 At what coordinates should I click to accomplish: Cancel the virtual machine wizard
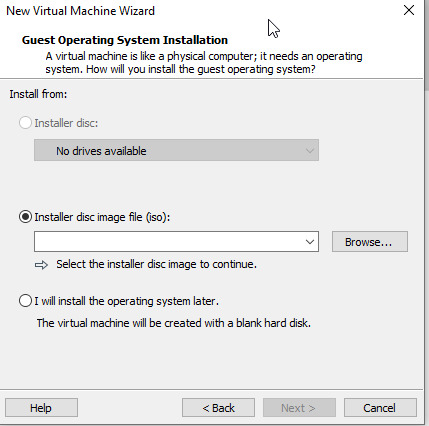380,408
